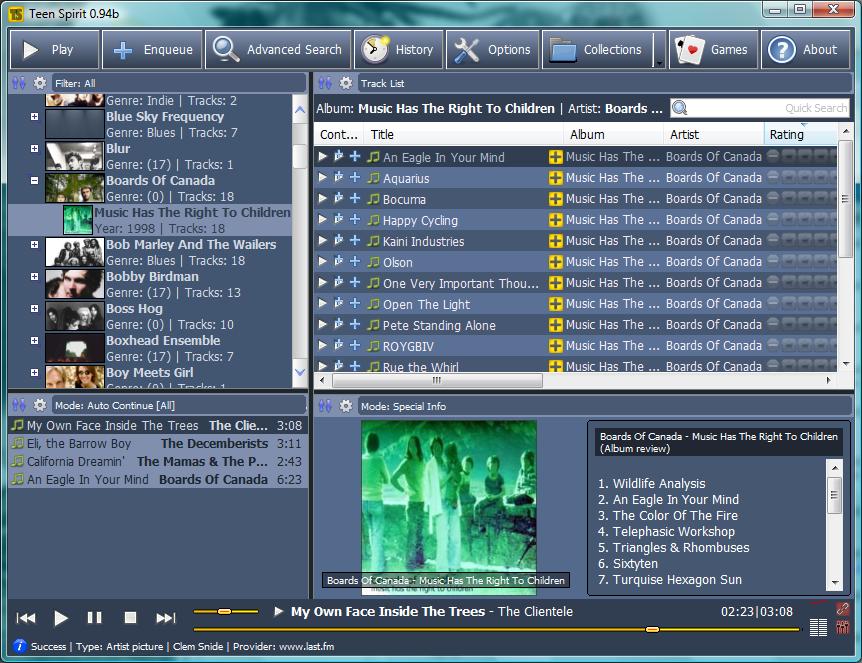862x663 pixels.
Task: Open the About dialog
Action: pyautogui.click(x=805, y=50)
